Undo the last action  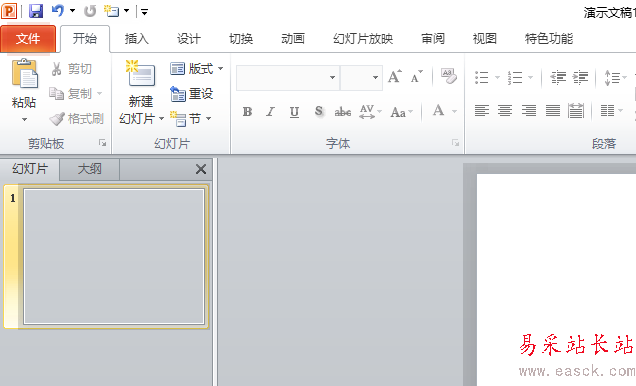pyautogui.click(x=57, y=11)
